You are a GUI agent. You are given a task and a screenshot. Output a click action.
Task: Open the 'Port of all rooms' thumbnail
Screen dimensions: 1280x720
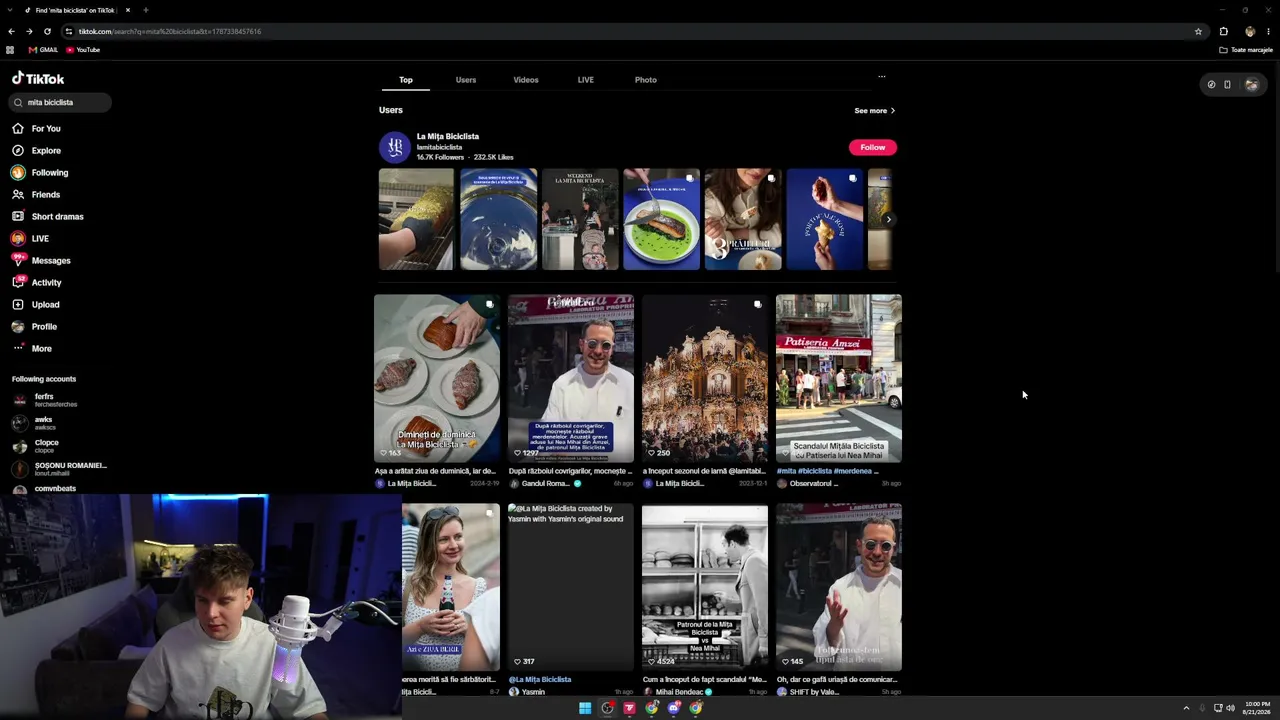pos(824,219)
